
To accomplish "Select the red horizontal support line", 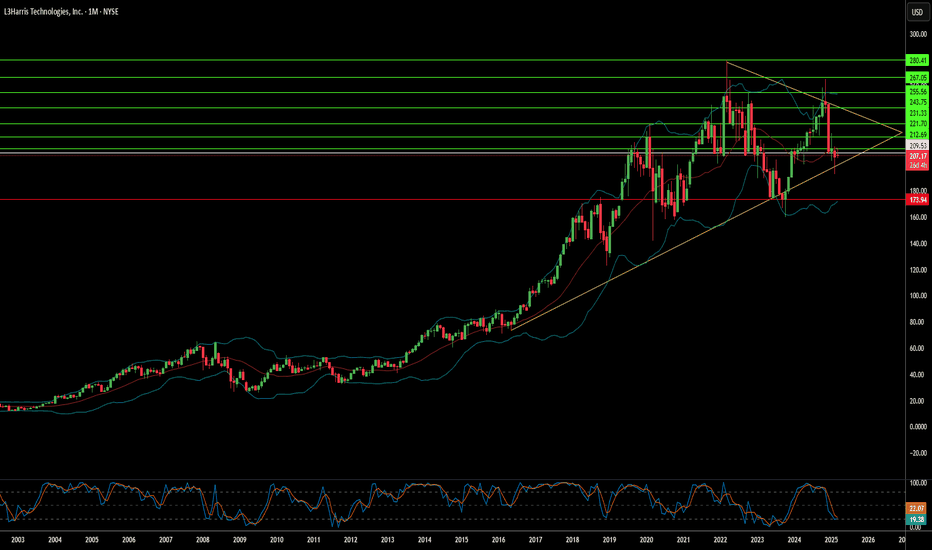I will [452, 200].
